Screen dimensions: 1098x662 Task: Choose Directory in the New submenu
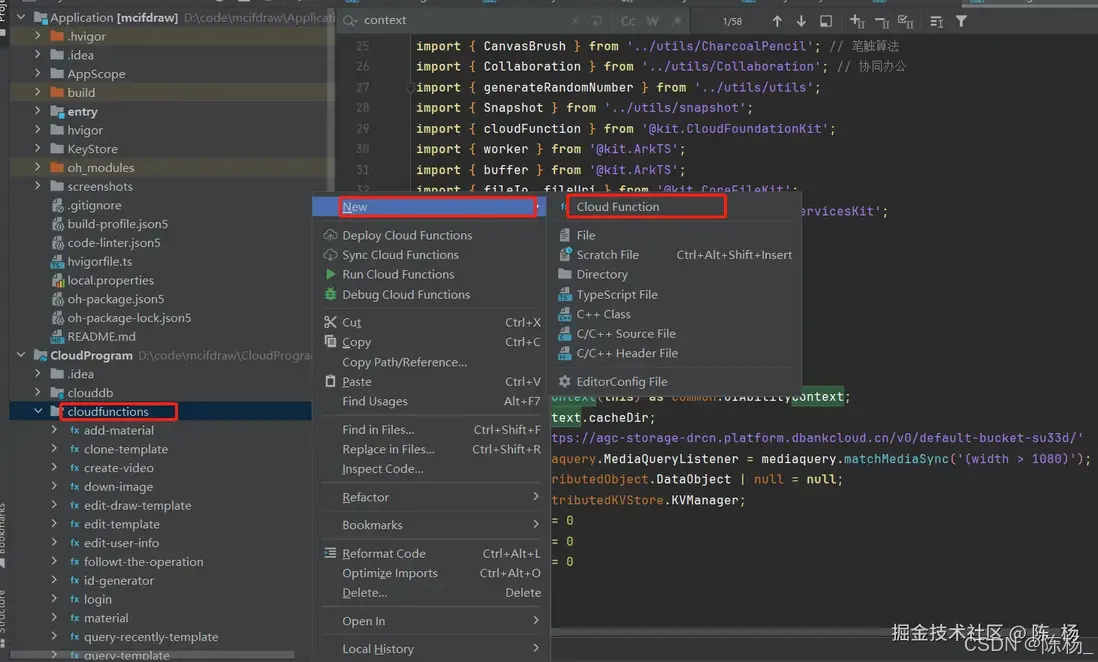click(676, 275)
